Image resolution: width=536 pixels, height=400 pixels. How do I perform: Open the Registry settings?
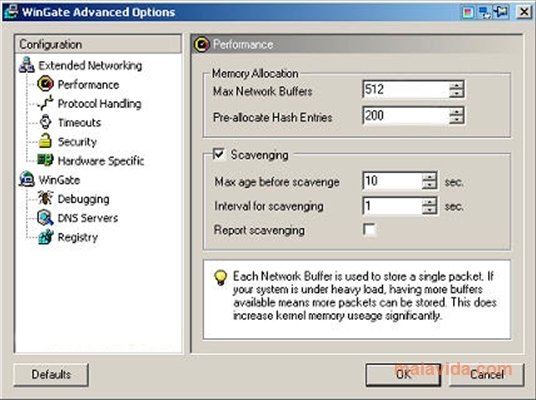click(x=78, y=237)
